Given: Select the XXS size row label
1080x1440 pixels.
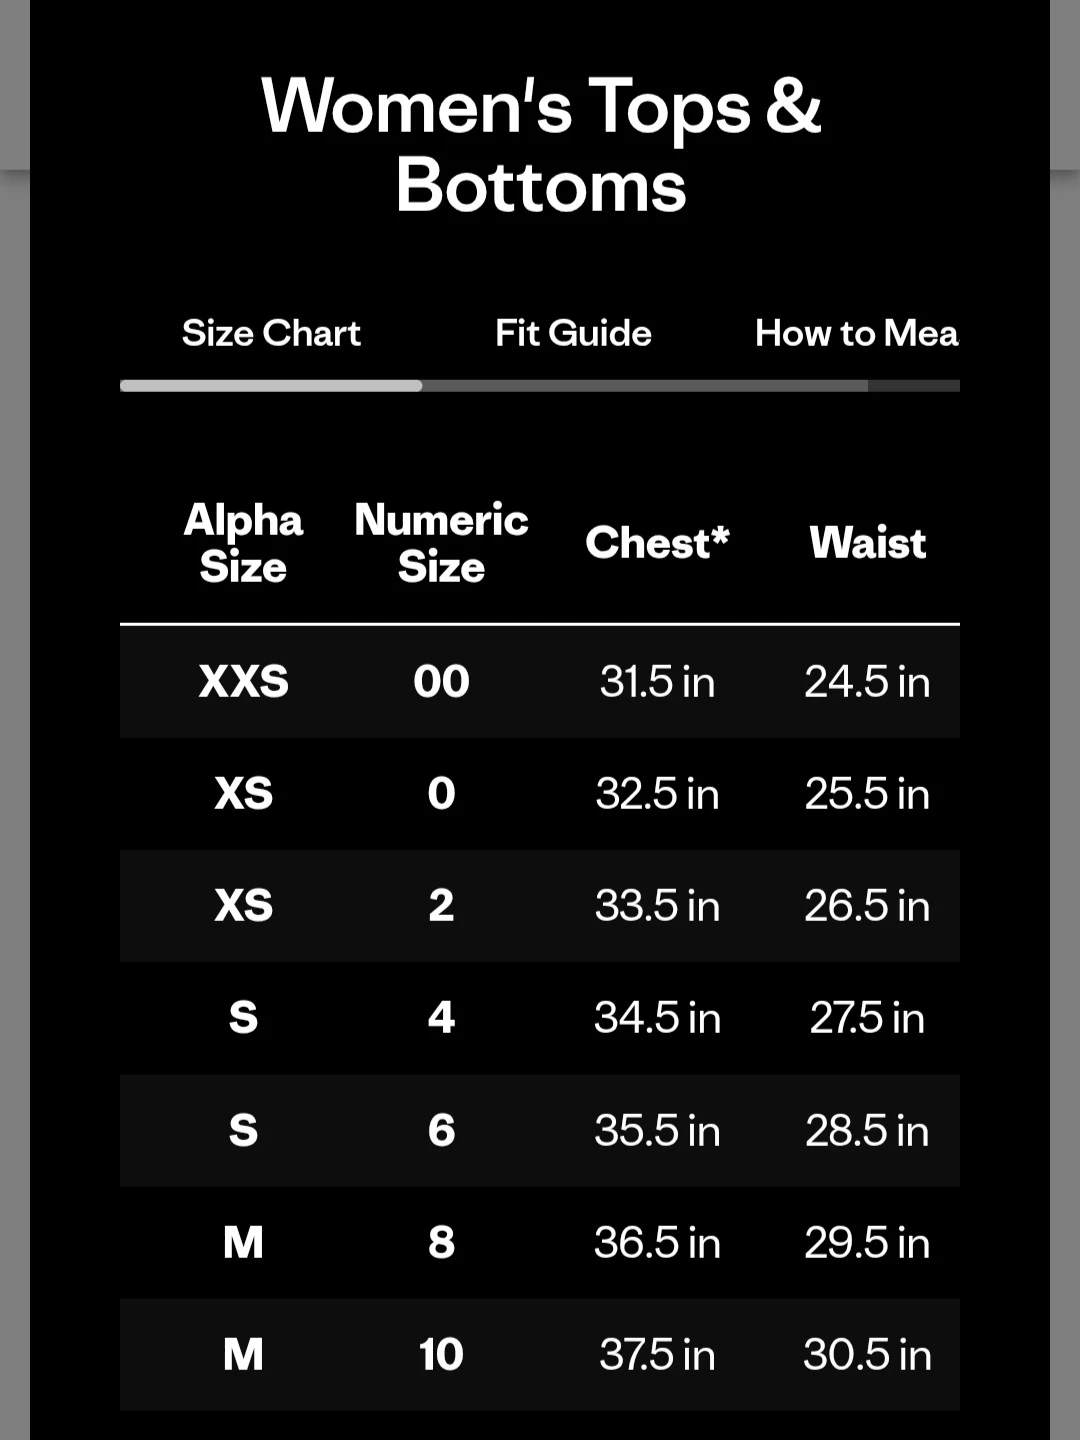Looking at the screenshot, I should (x=243, y=682).
